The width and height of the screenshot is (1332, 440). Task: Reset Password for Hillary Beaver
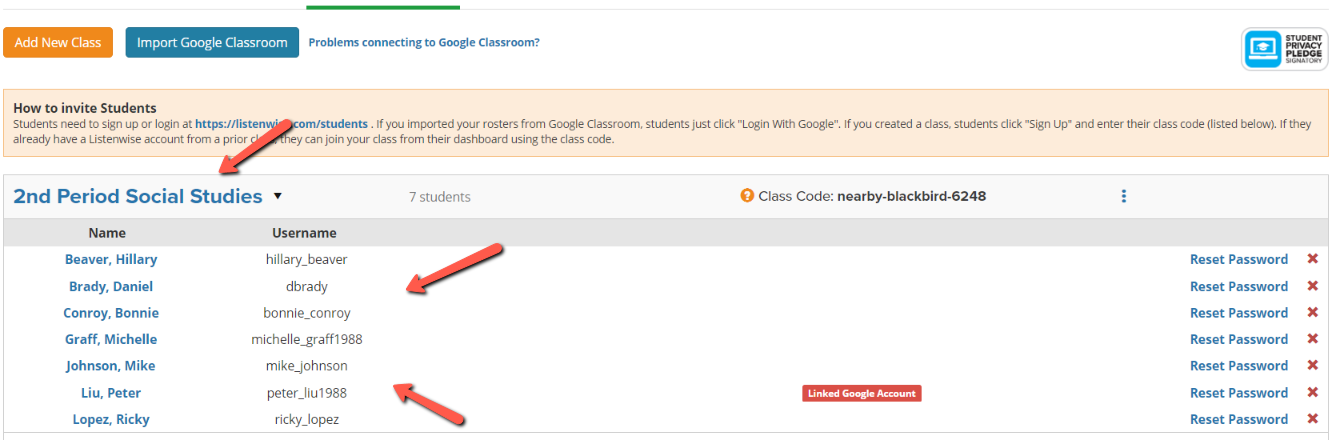click(x=1239, y=259)
